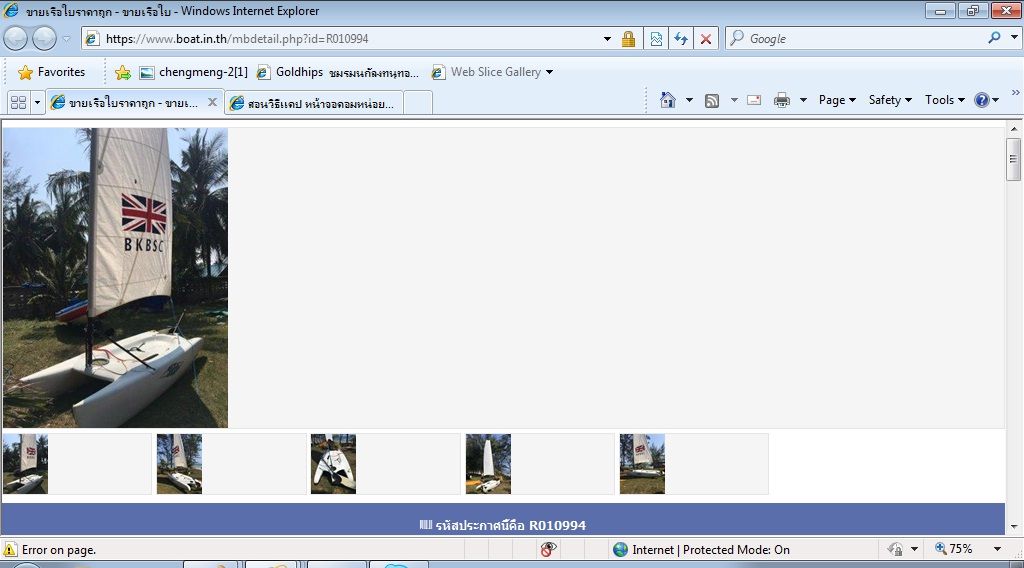Click the RSS feeds icon
Viewport: 1024px width, 568px height.
712,100
